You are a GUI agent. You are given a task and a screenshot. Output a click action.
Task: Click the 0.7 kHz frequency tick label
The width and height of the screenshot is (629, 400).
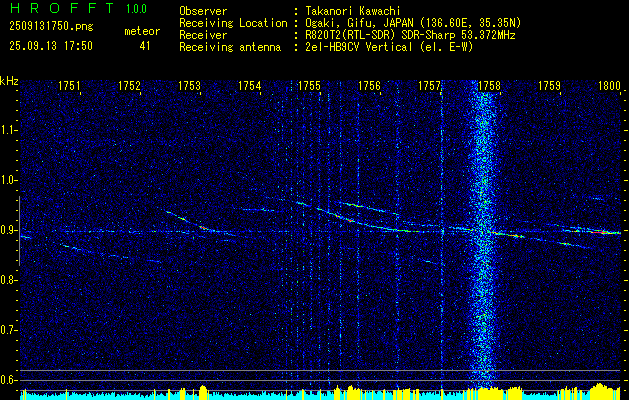[8, 330]
